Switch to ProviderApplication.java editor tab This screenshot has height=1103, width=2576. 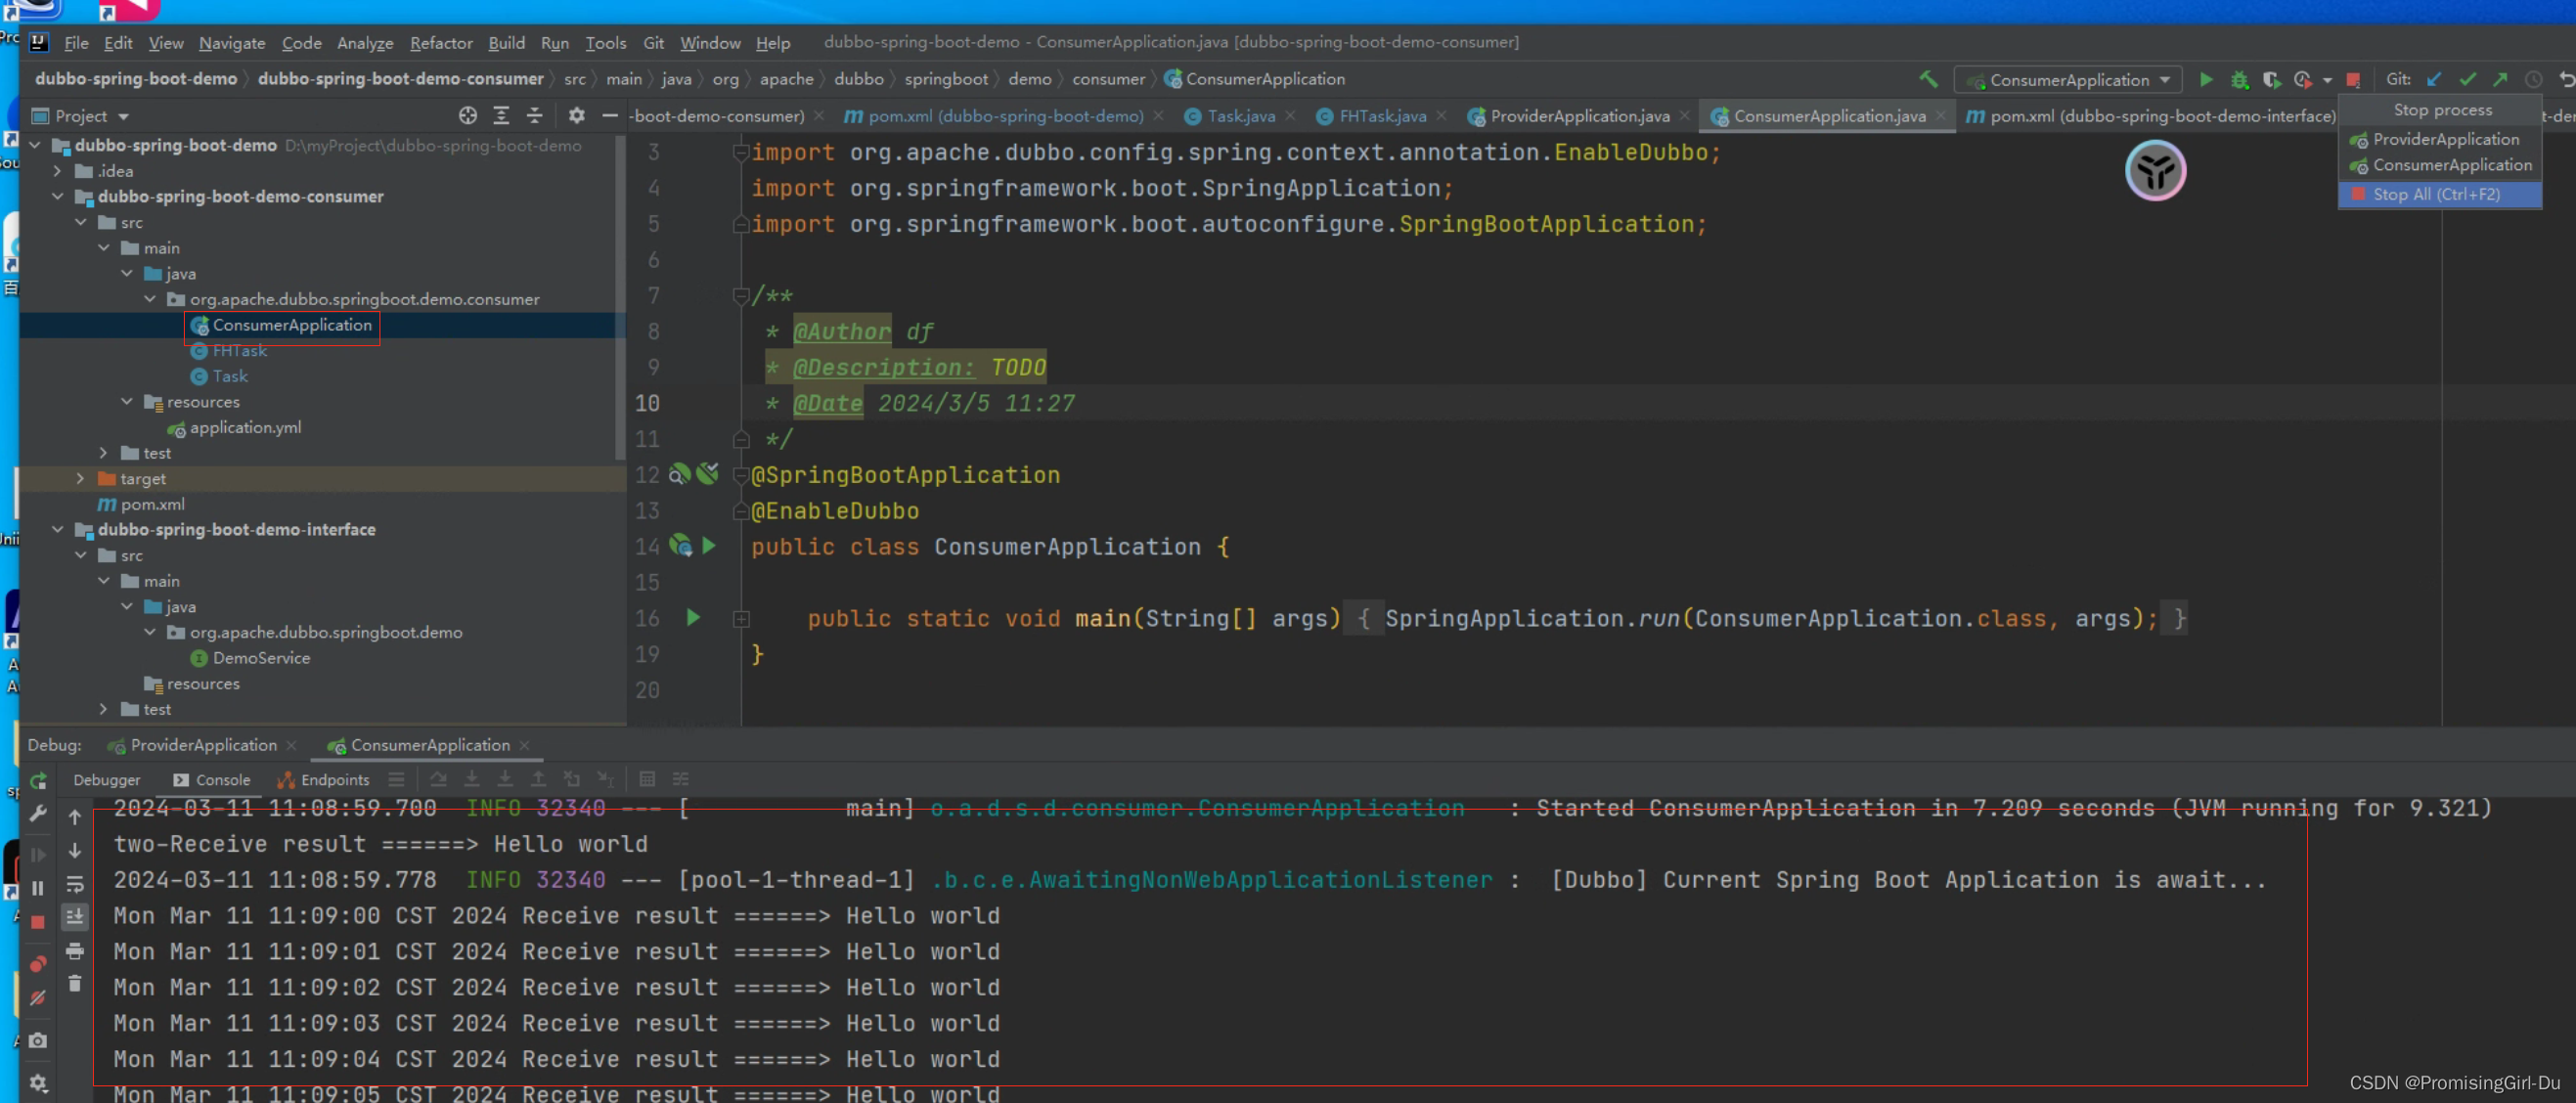(1578, 116)
